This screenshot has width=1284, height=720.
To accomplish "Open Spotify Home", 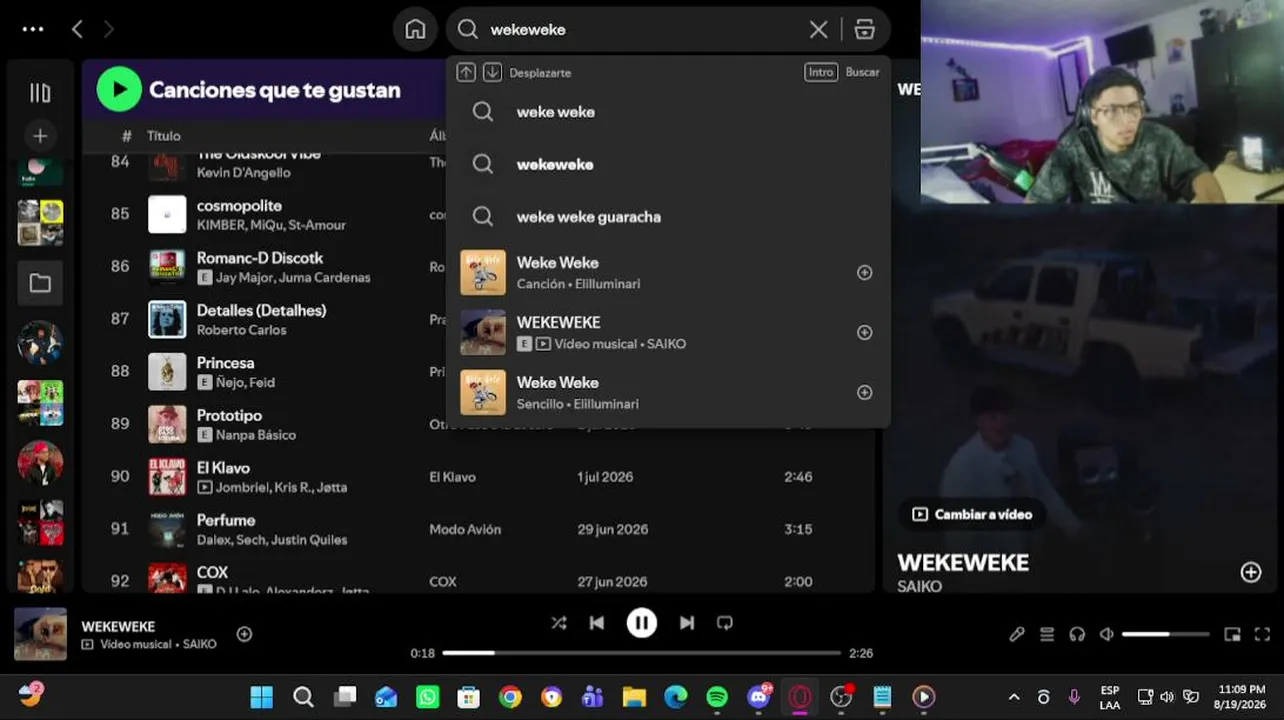I will [x=415, y=29].
